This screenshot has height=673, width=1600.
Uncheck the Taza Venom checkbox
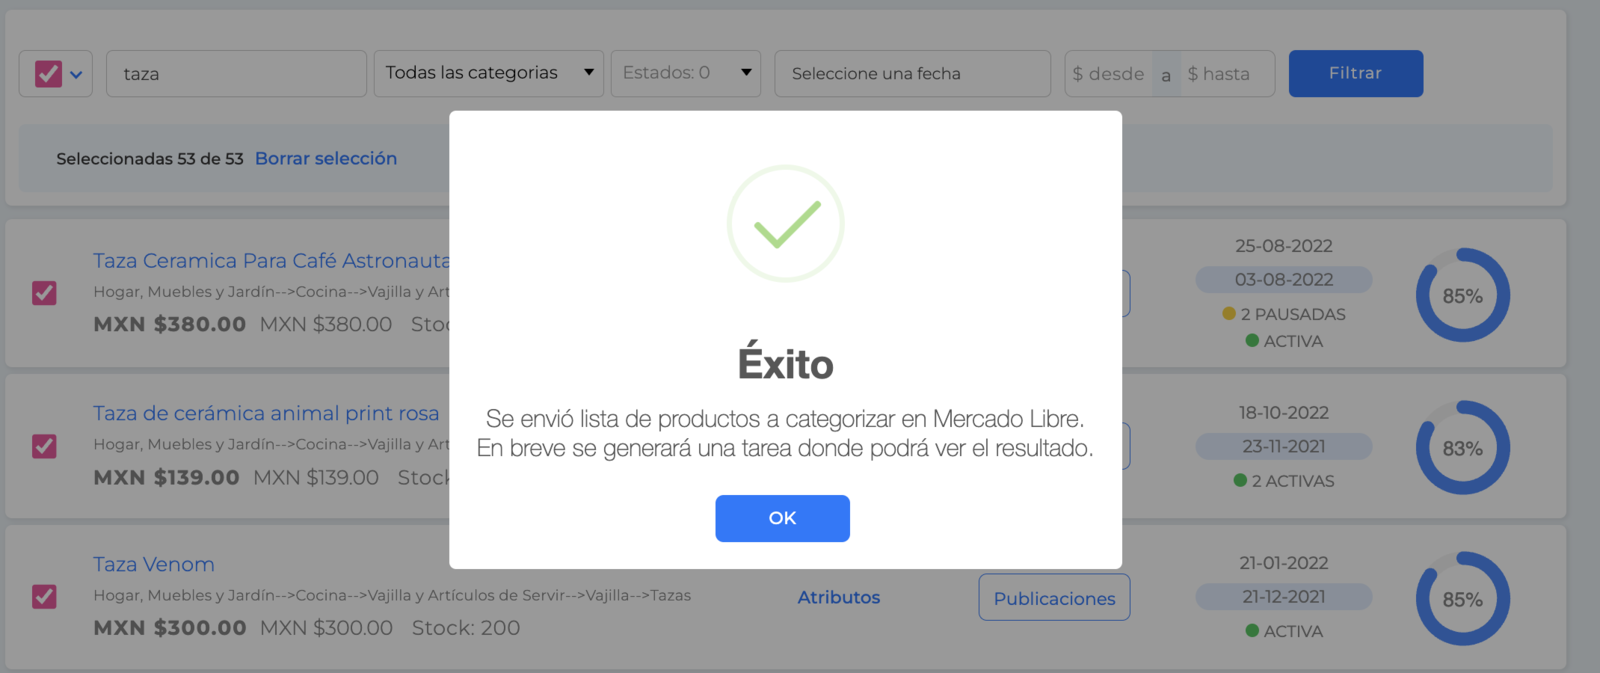pos(44,597)
